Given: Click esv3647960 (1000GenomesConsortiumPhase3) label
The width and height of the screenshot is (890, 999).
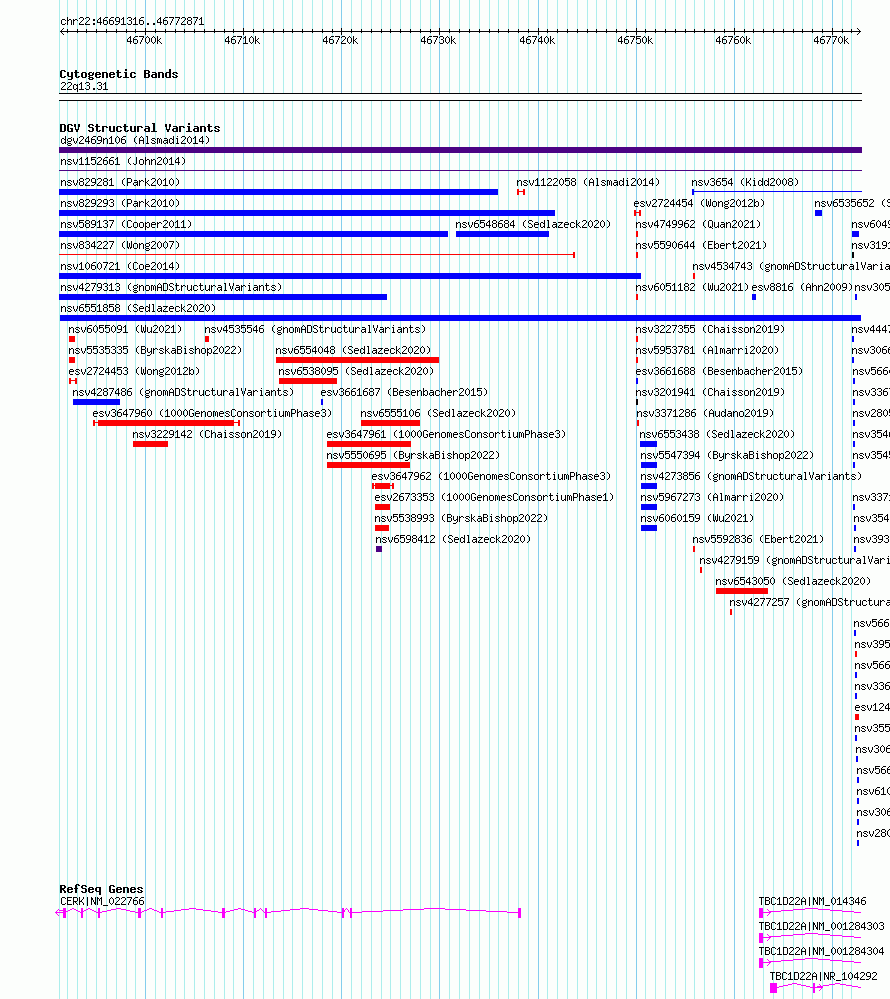Looking at the screenshot, I should click(x=212, y=413).
